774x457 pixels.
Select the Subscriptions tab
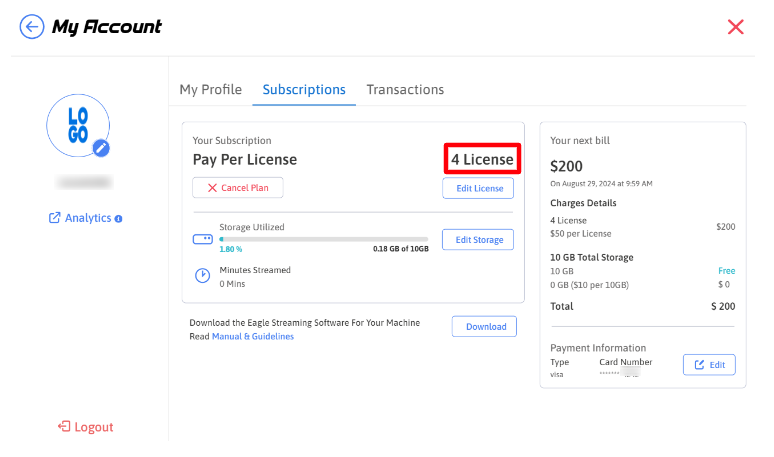[304, 90]
